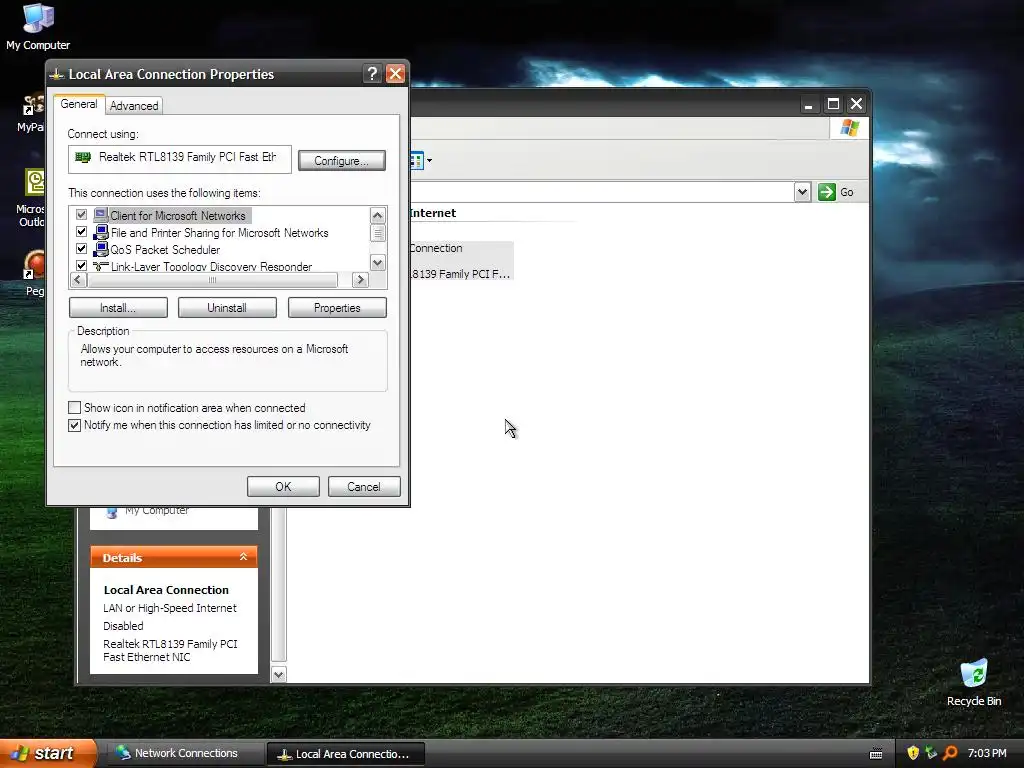Close the Local Area Connection Properties dialog
This screenshot has height=768, width=1024.
(x=395, y=74)
